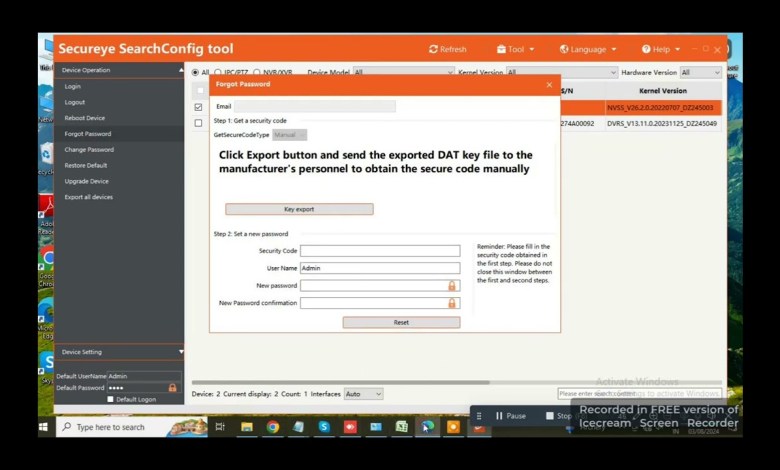Viewport: 780px width, 470px height.
Task: Toggle the select-all header checkbox
Action: tap(200, 91)
